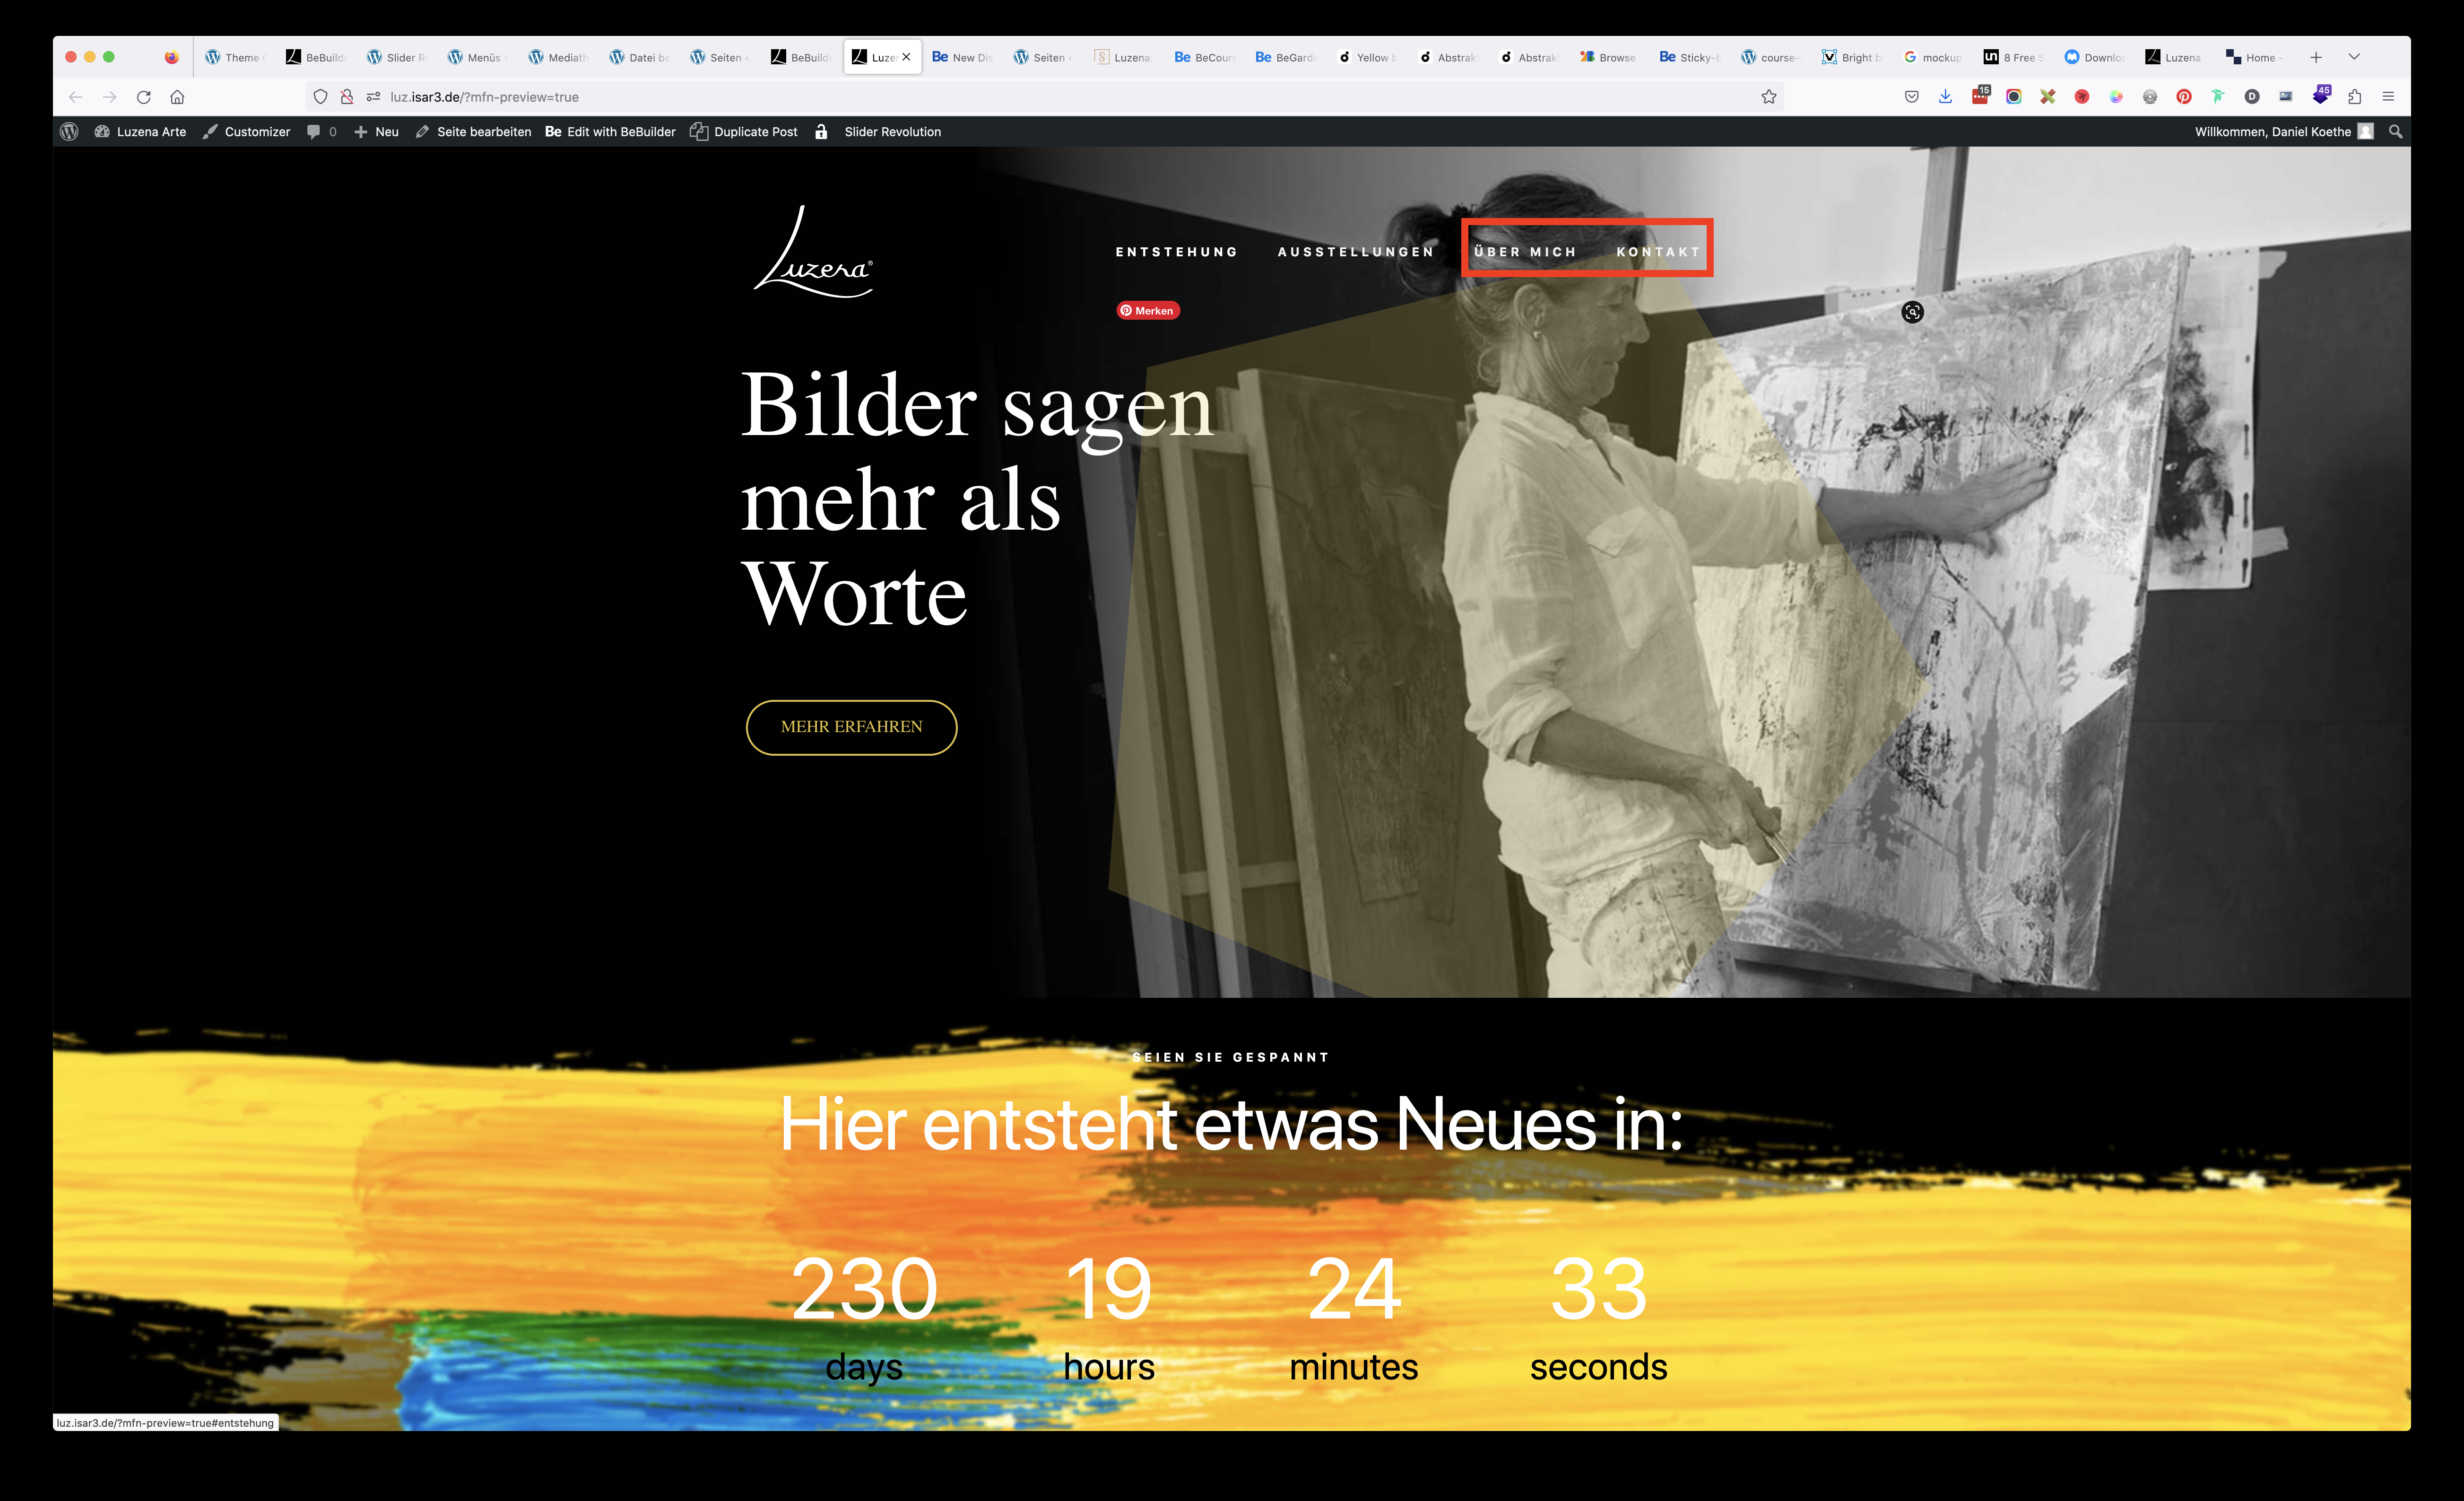2464x1501 pixels.
Task: Open the Luzena Arte site menu
Action: (140, 132)
